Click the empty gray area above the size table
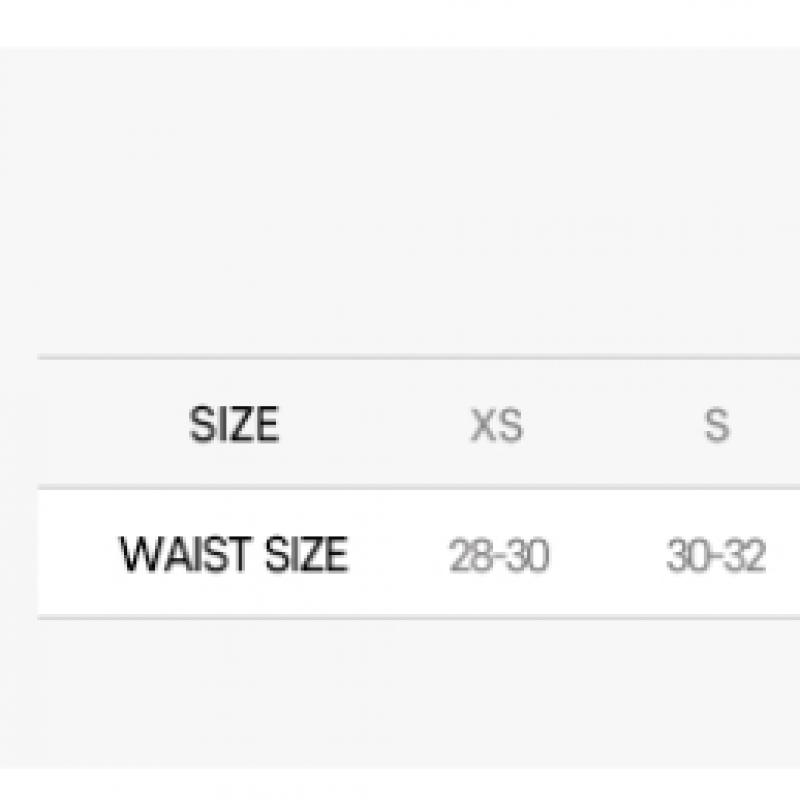The width and height of the screenshot is (800, 800). (x=400, y=200)
